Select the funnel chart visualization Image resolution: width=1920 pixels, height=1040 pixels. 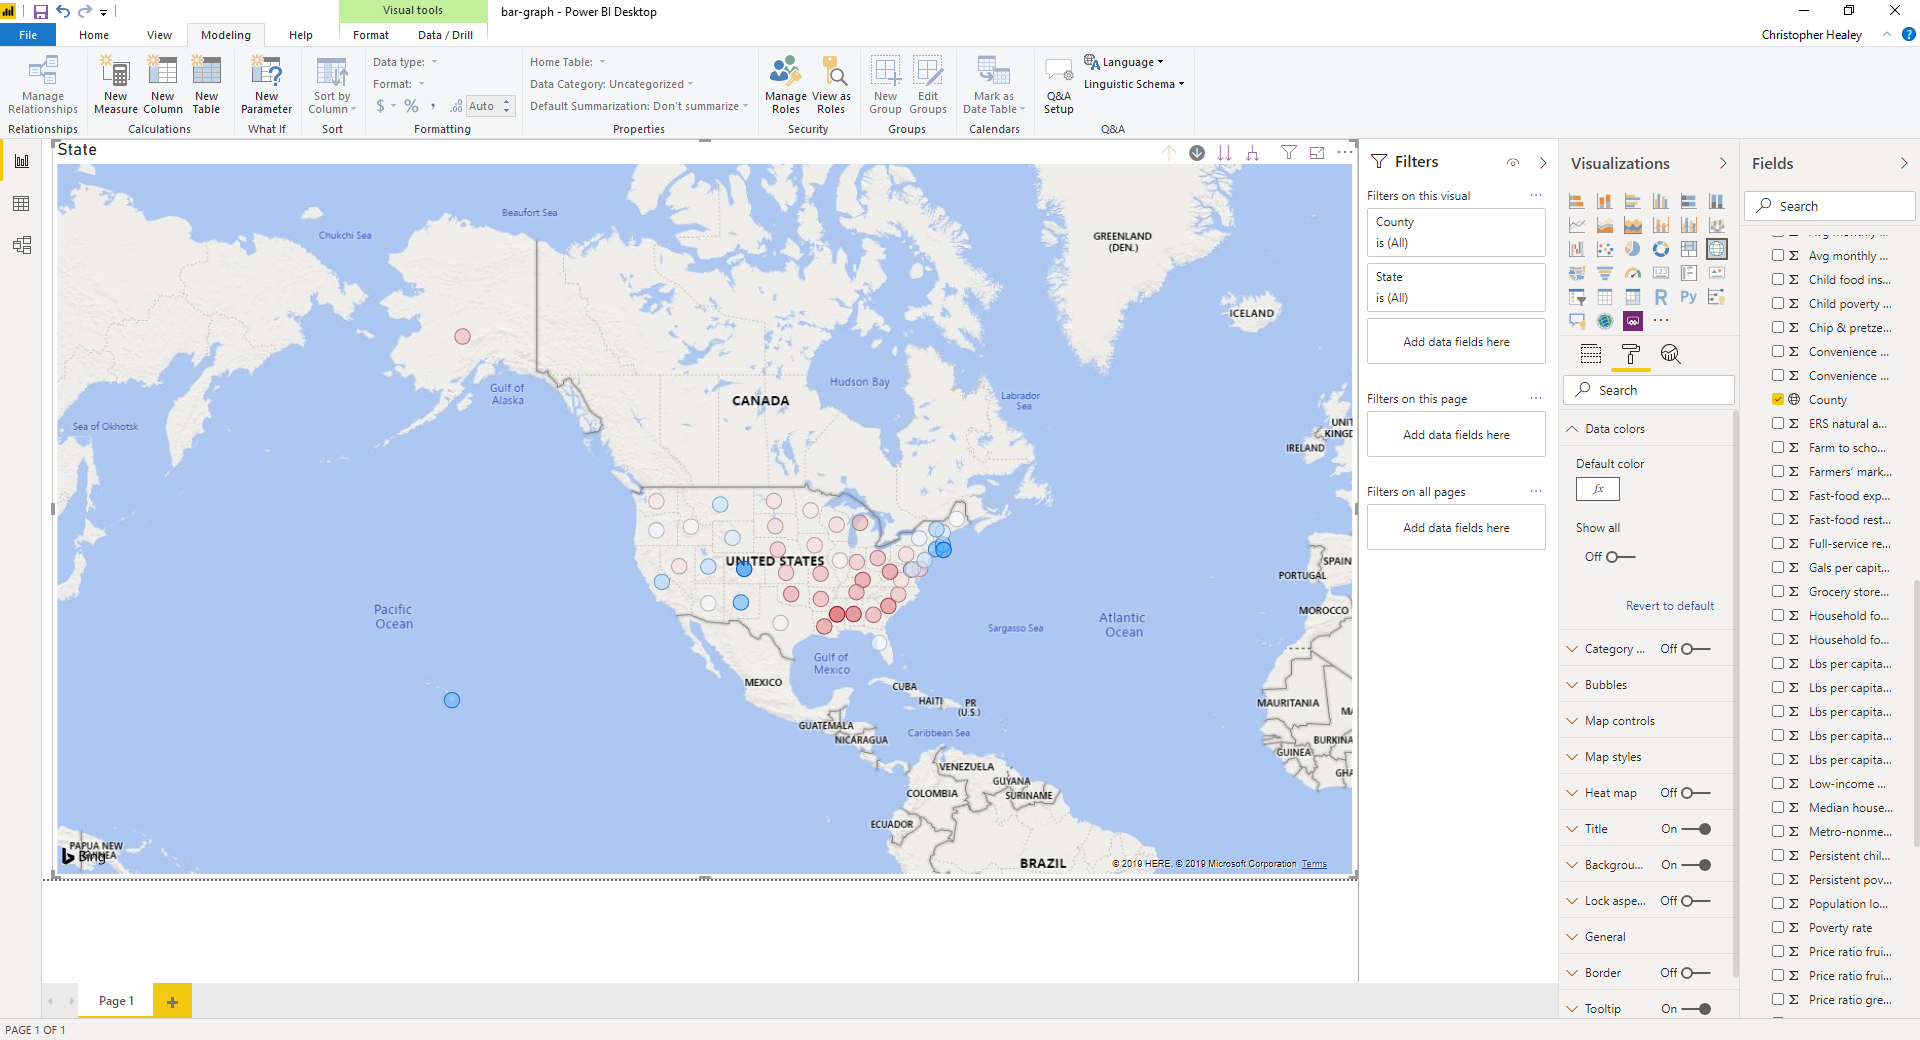pos(1605,273)
